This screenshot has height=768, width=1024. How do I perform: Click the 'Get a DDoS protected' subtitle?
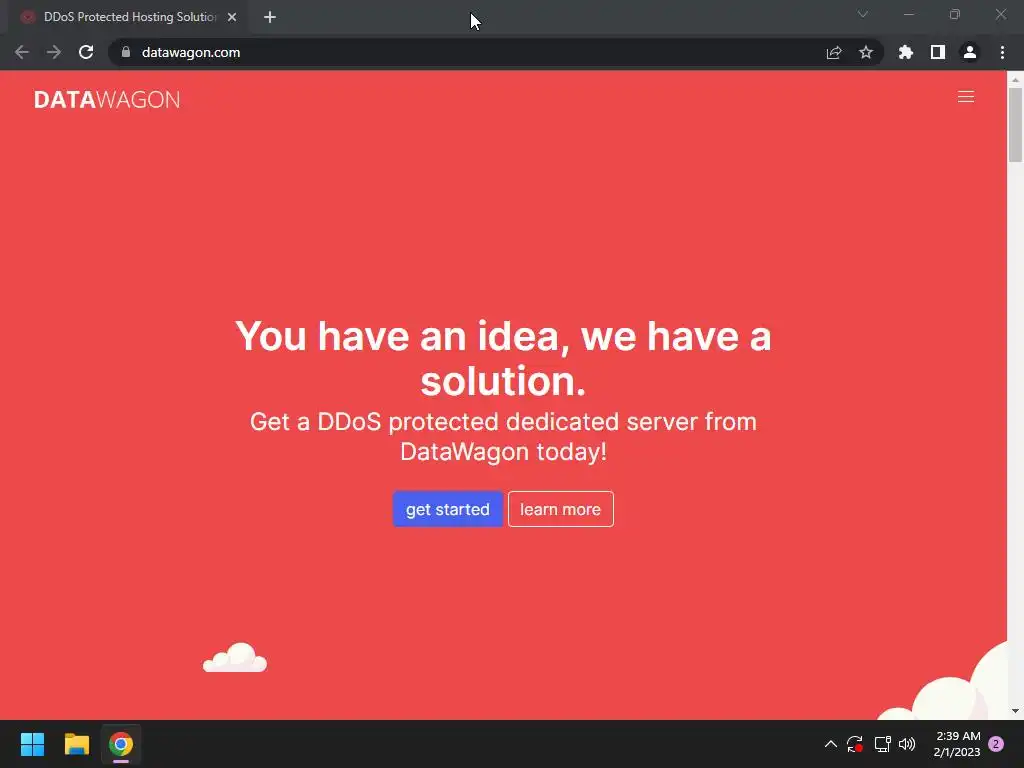click(503, 436)
